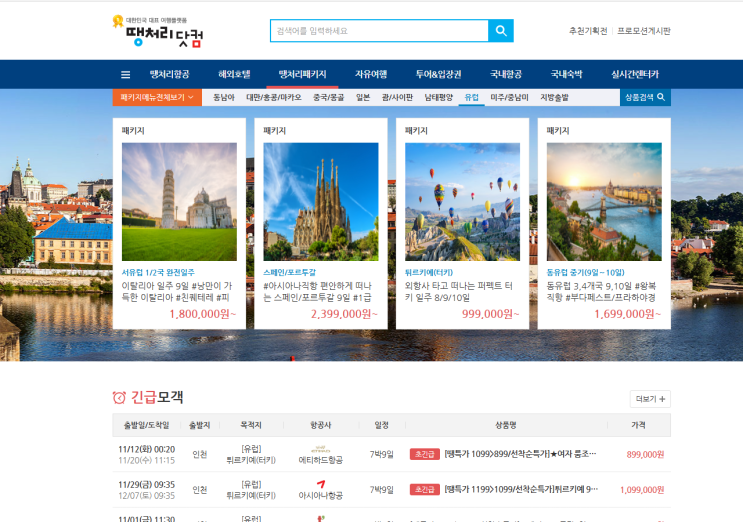Image resolution: width=743 pixels, height=522 pixels.
Task: Open the 동유럽 중기(9일~10일) title link
Action: pos(586,272)
